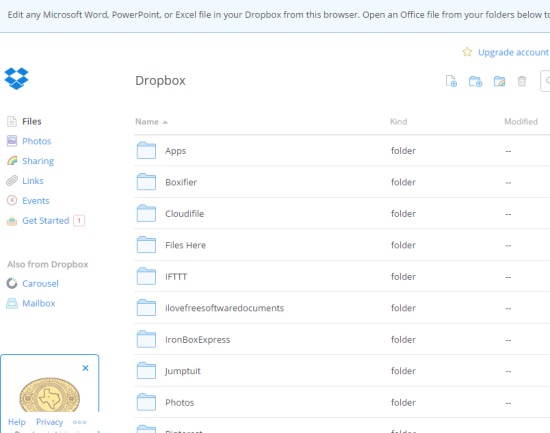Open the Get Started guide
The width and height of the screenshot is (550, 433).
46,220
